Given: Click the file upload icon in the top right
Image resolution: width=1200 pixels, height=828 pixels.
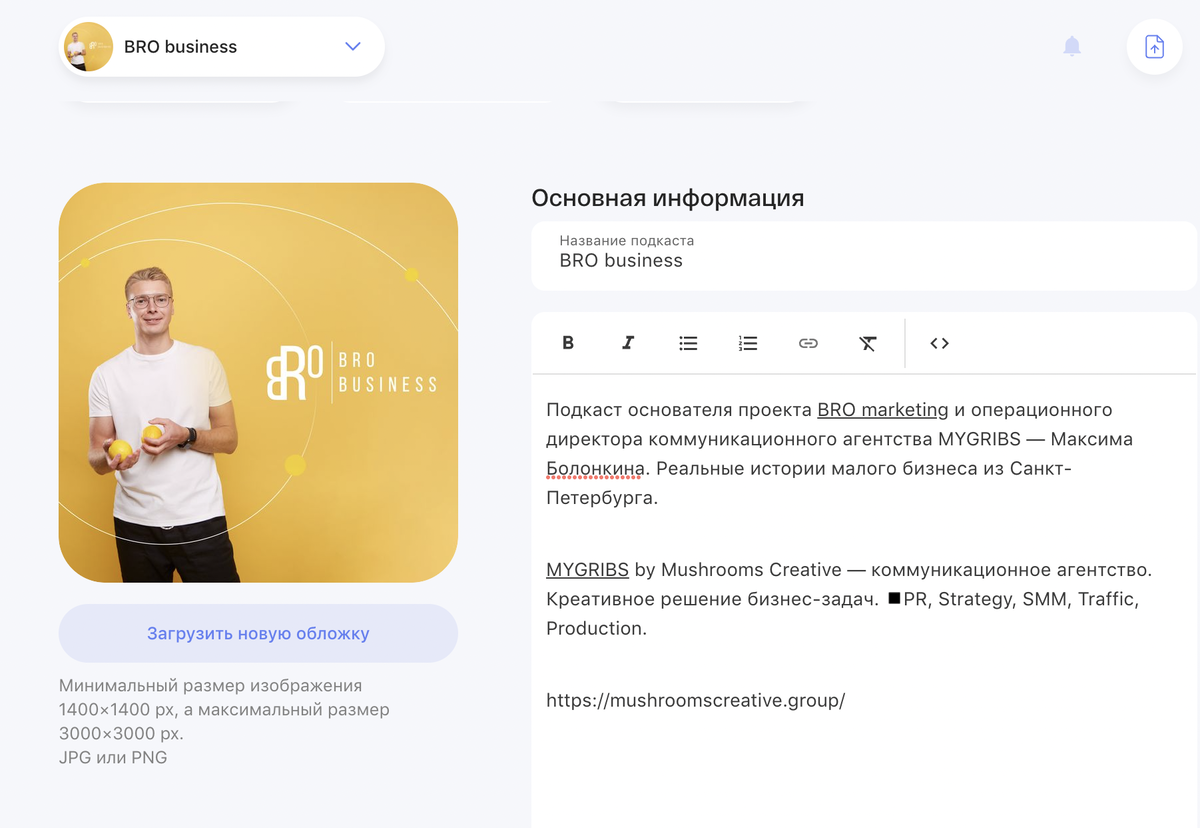Looking at the screenshot, I should tap(1155, 46).
